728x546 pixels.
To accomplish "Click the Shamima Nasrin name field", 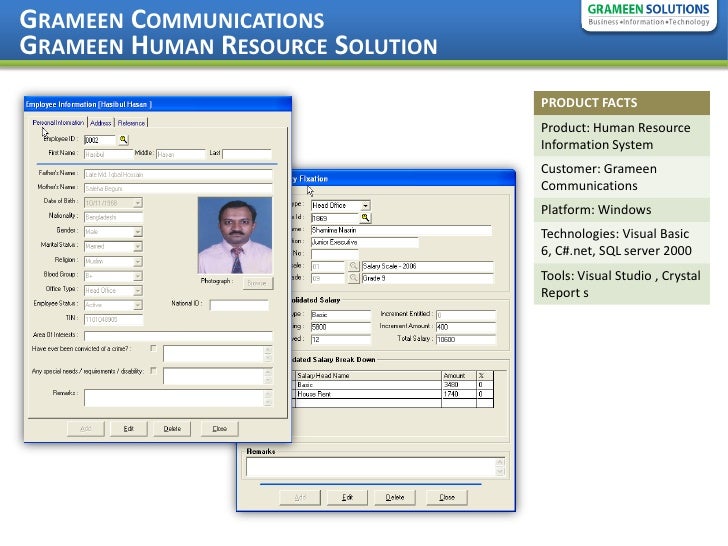I will [401, 230].
